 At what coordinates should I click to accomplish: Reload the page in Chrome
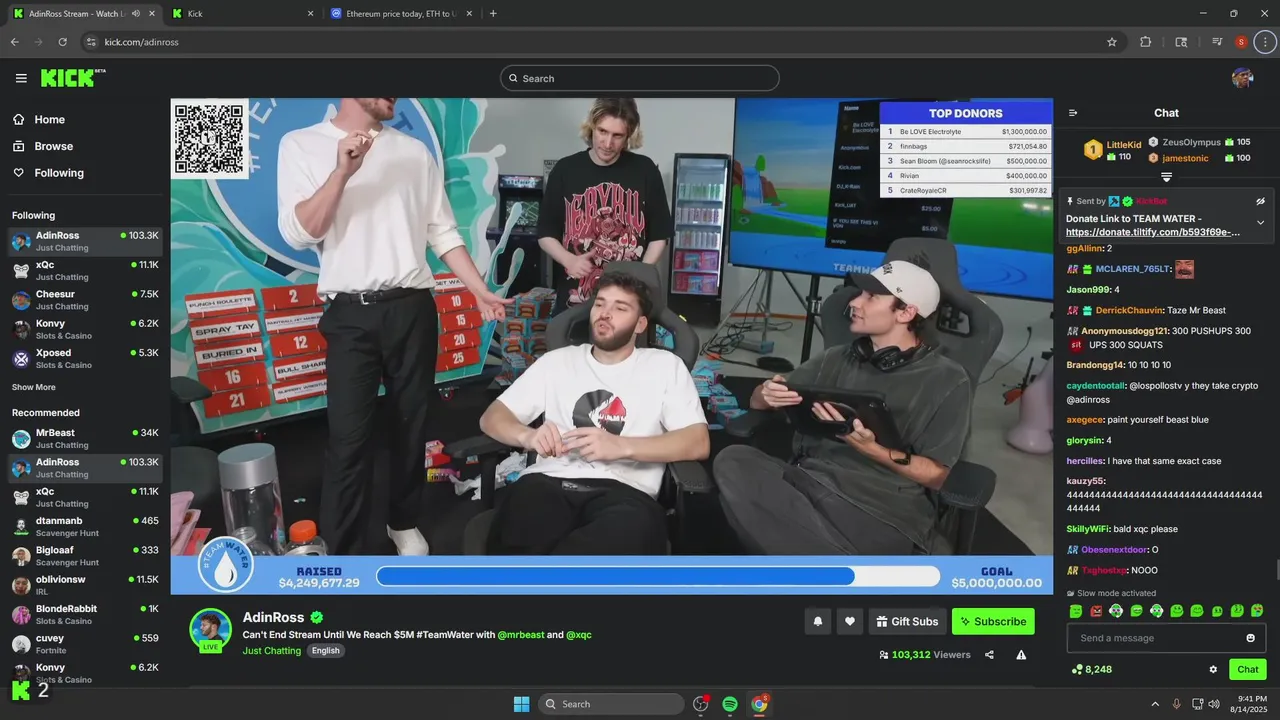point(62,42)
